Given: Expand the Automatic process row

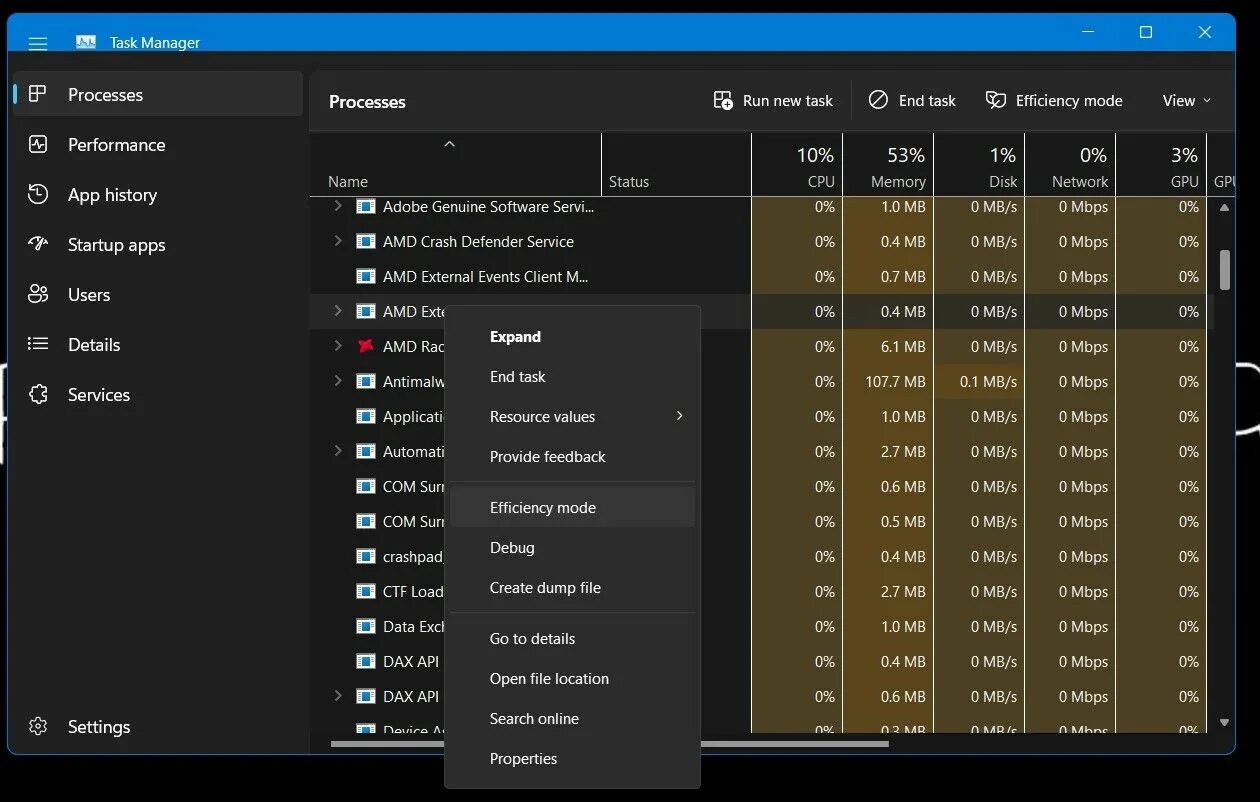Looking at the screenshot, I should coord(337,451).
